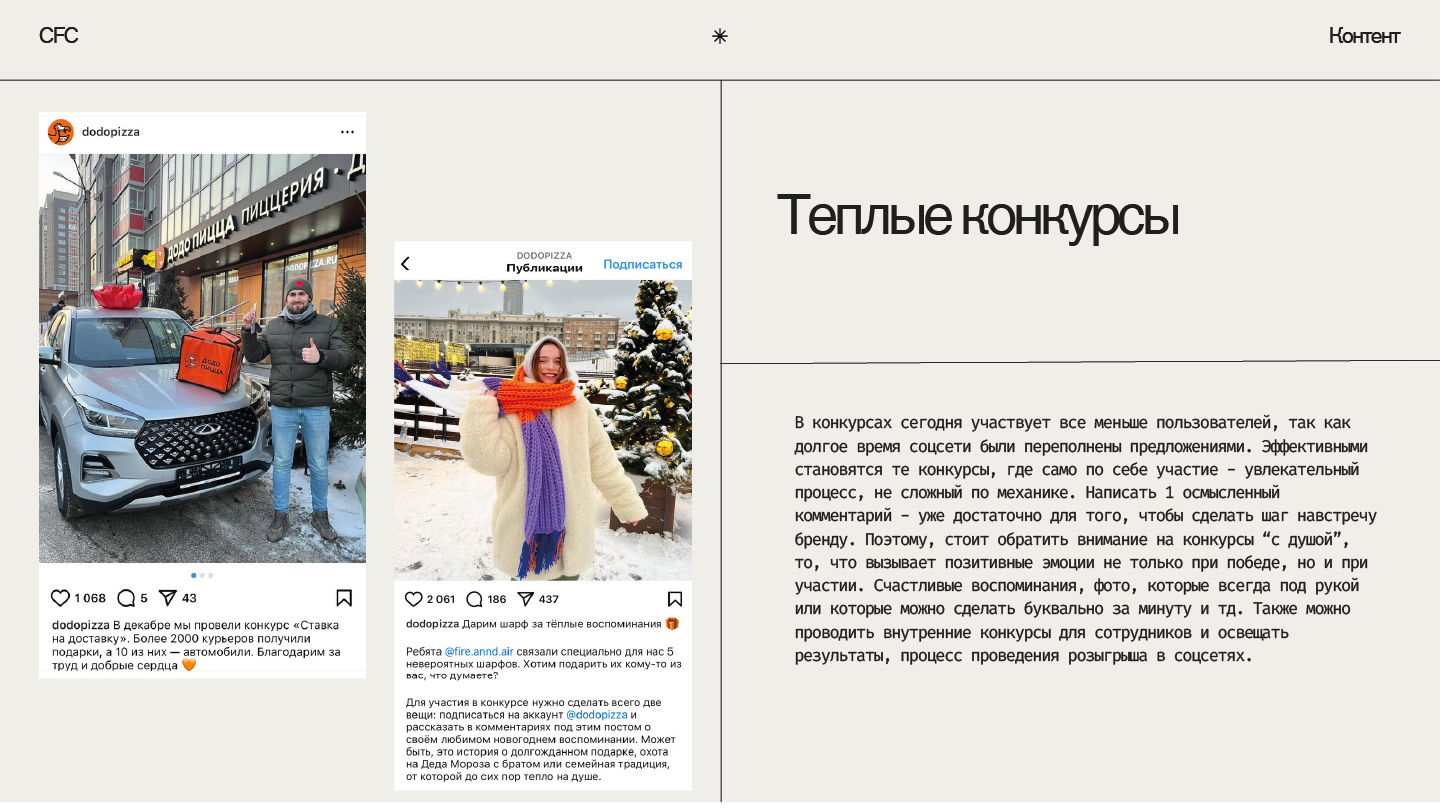
Task: Save the scarf giveaway post bookmark
Action: click(675, 599)
